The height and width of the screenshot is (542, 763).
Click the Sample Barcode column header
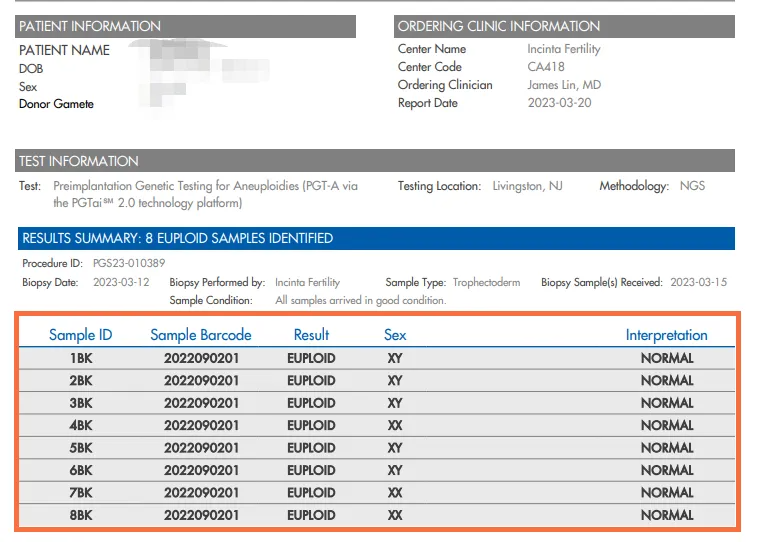(201, 335)
